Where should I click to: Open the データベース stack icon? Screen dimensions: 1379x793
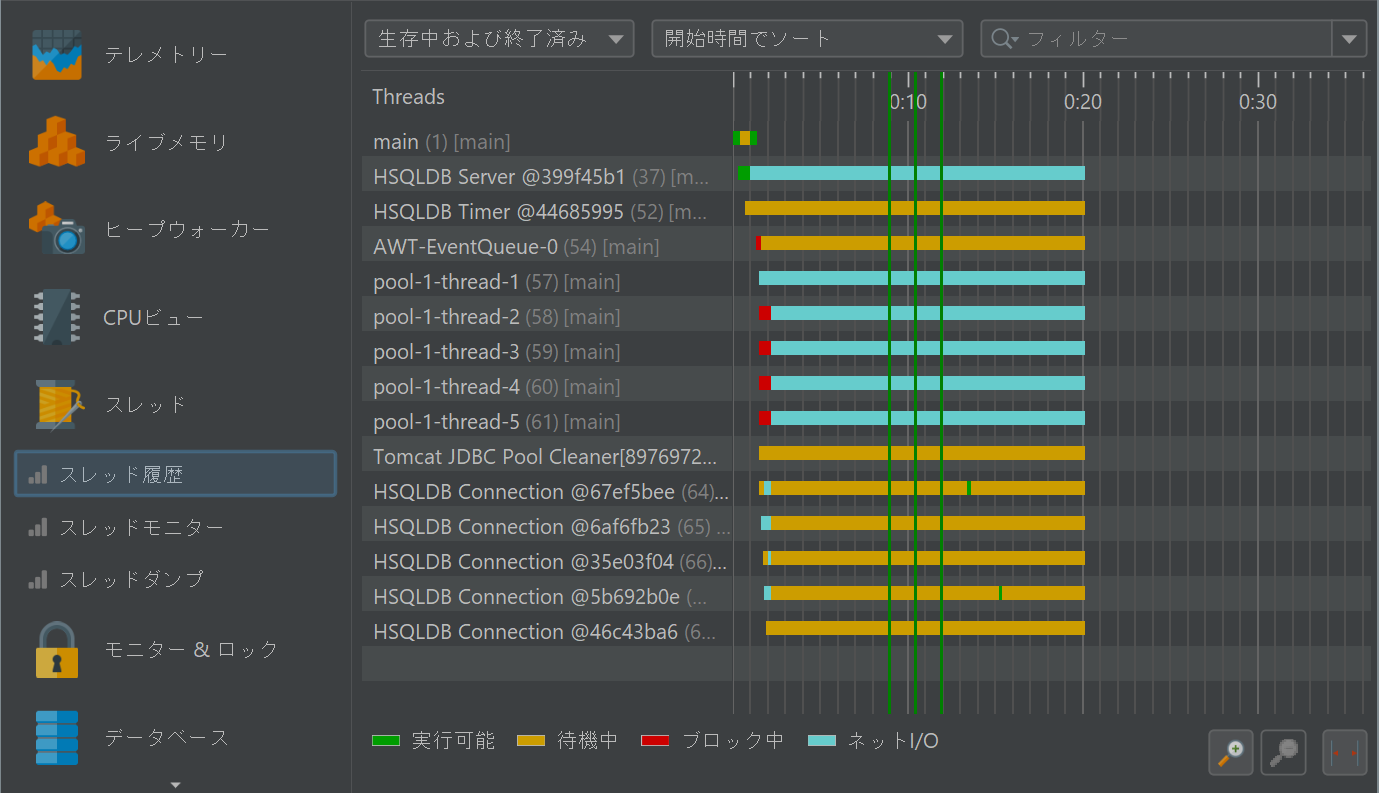pyautogui.click(x=57, y=737)
